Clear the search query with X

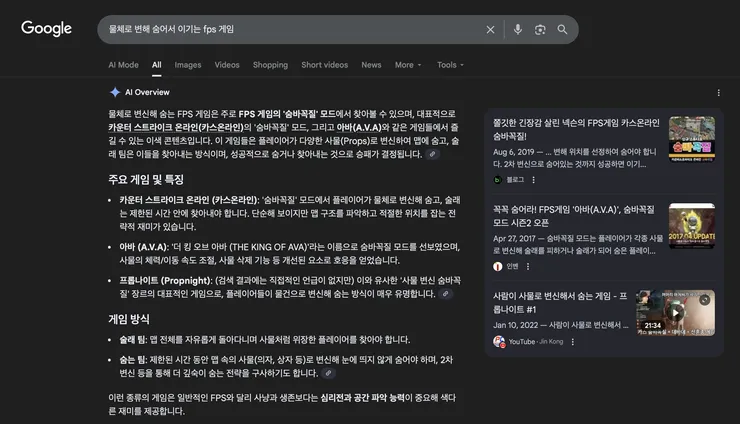pos(490,29)
